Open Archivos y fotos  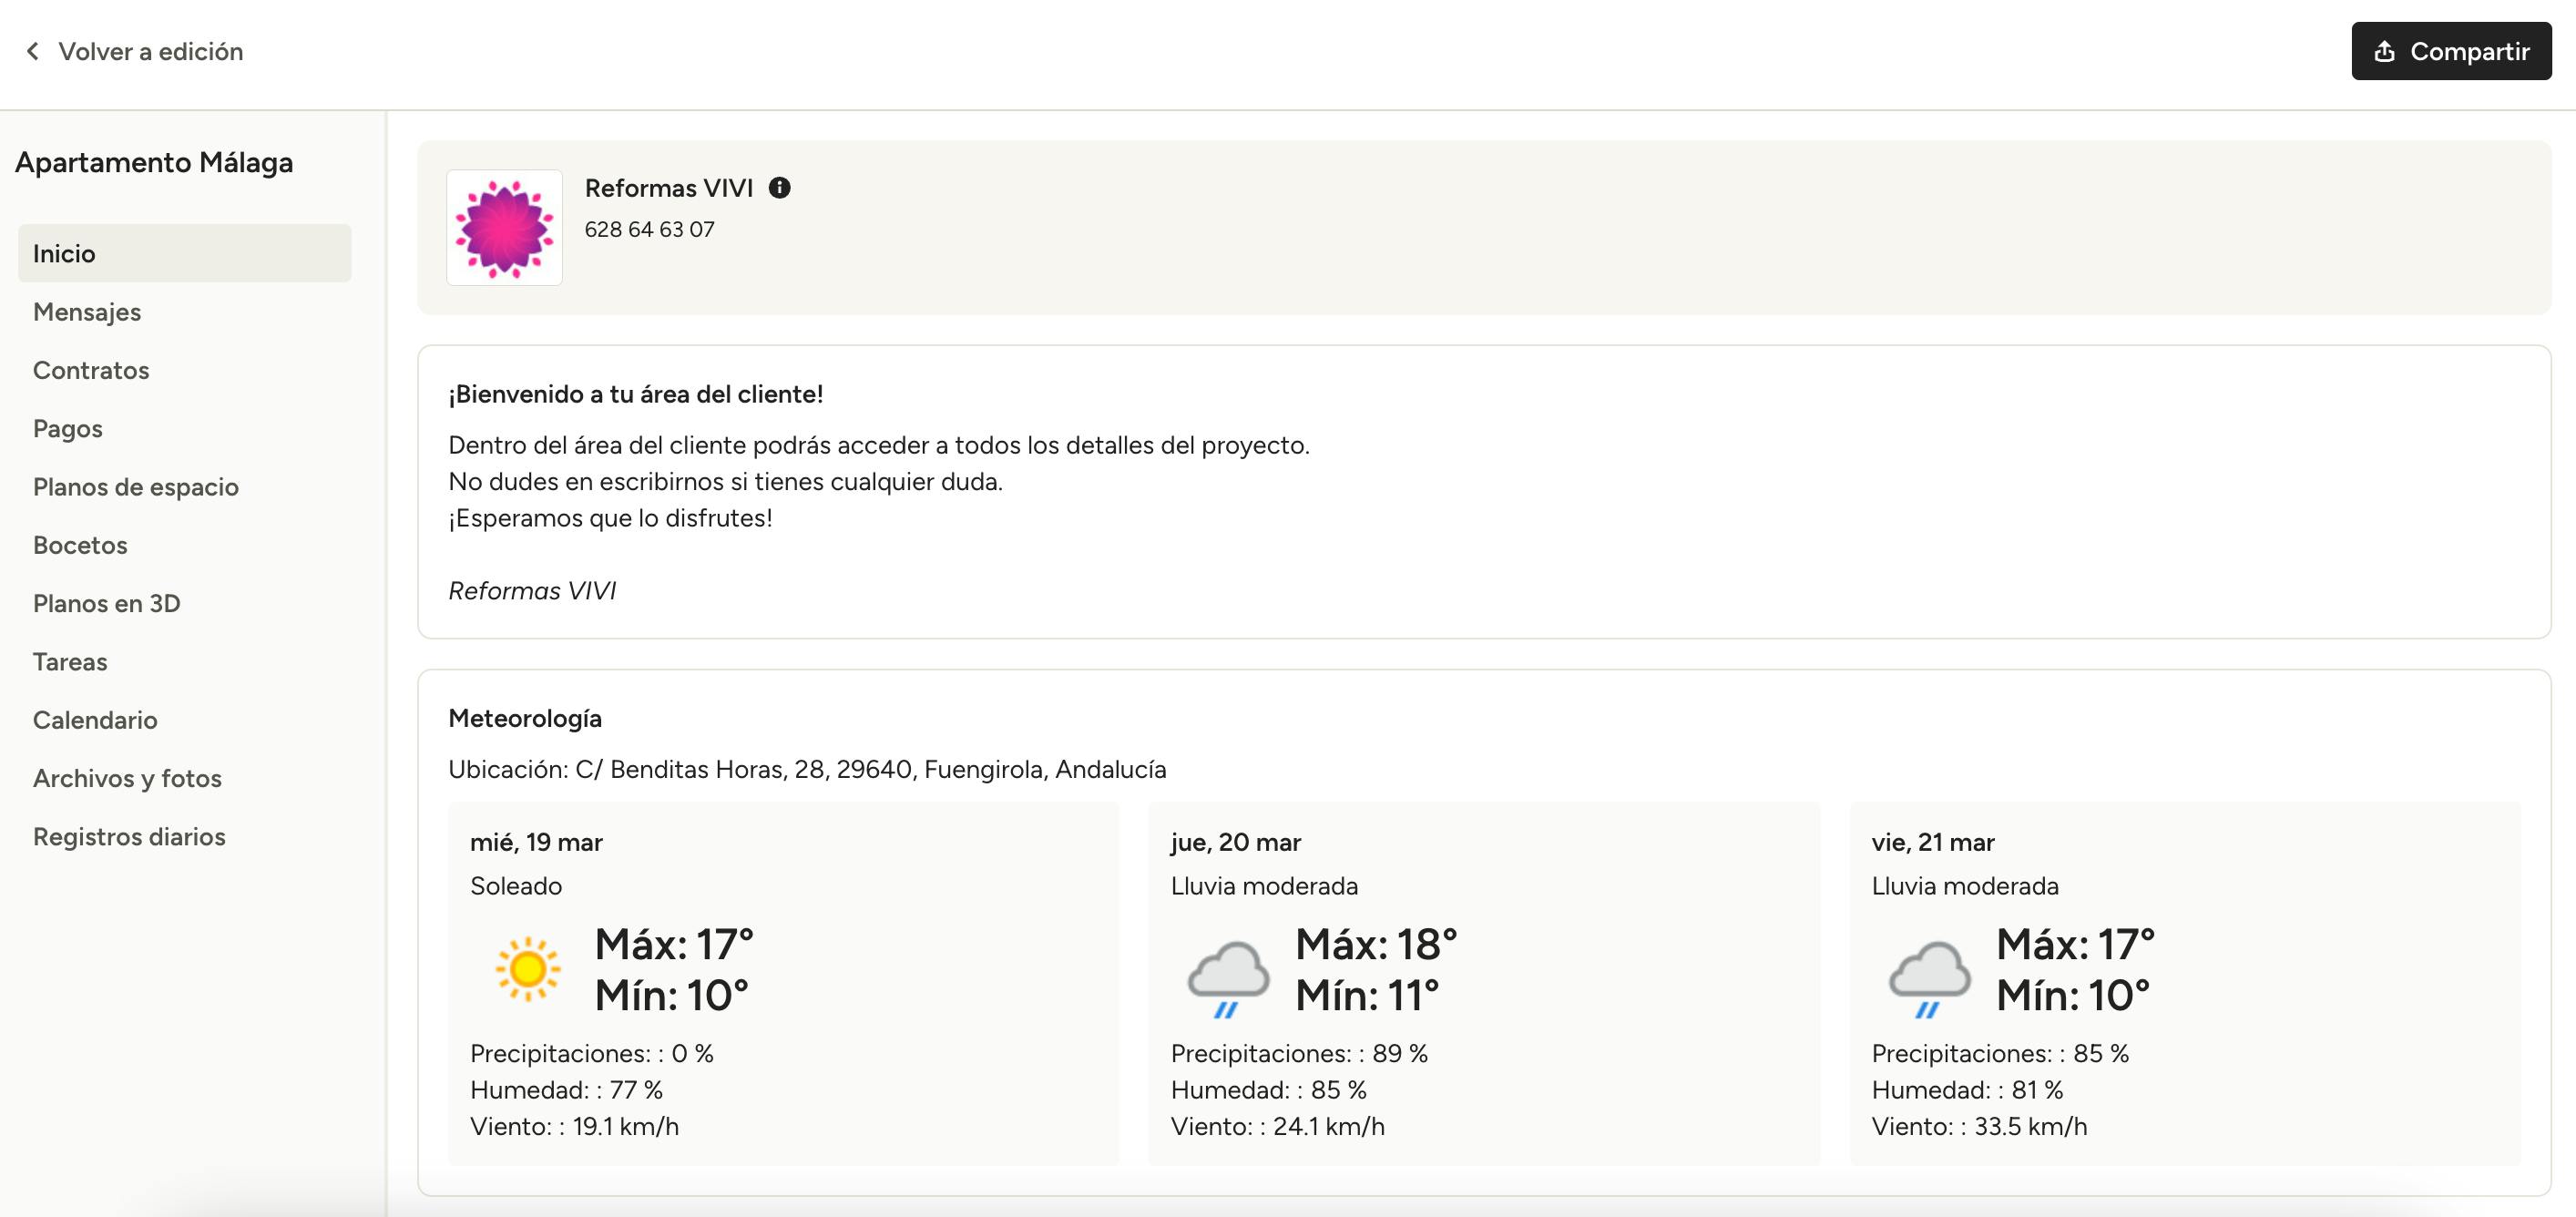[127, 778]
